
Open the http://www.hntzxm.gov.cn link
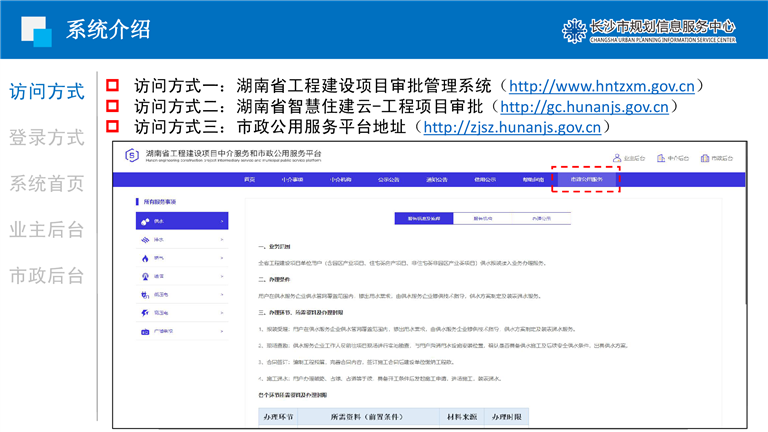(x=602, y=85)
